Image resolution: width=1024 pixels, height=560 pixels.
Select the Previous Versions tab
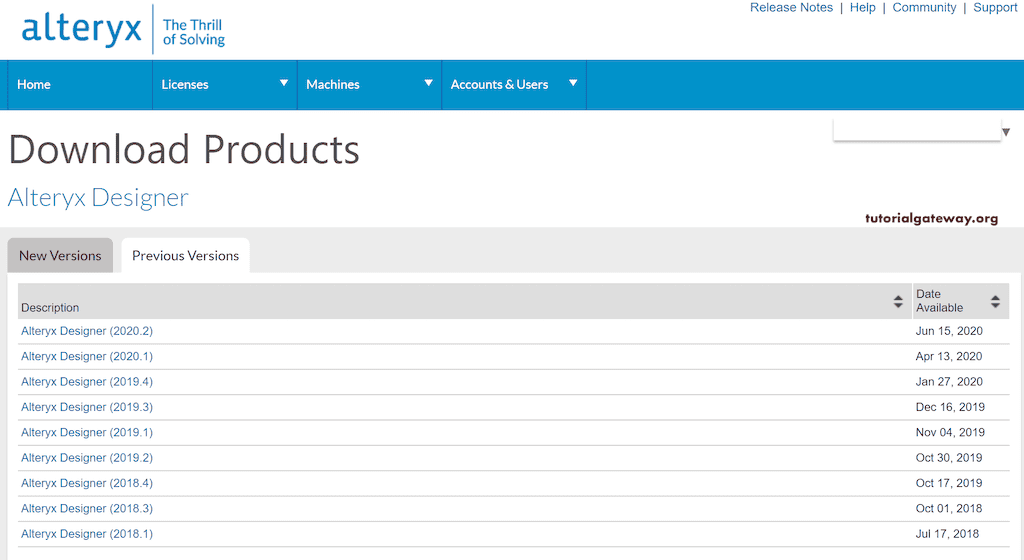pos(185,256)
